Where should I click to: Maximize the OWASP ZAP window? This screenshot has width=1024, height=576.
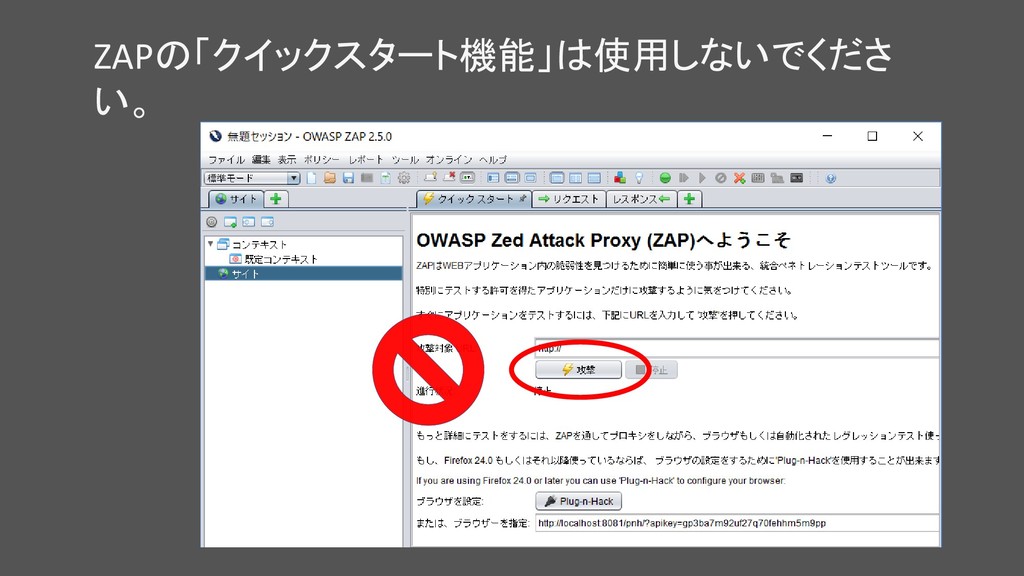click(872, 136)
